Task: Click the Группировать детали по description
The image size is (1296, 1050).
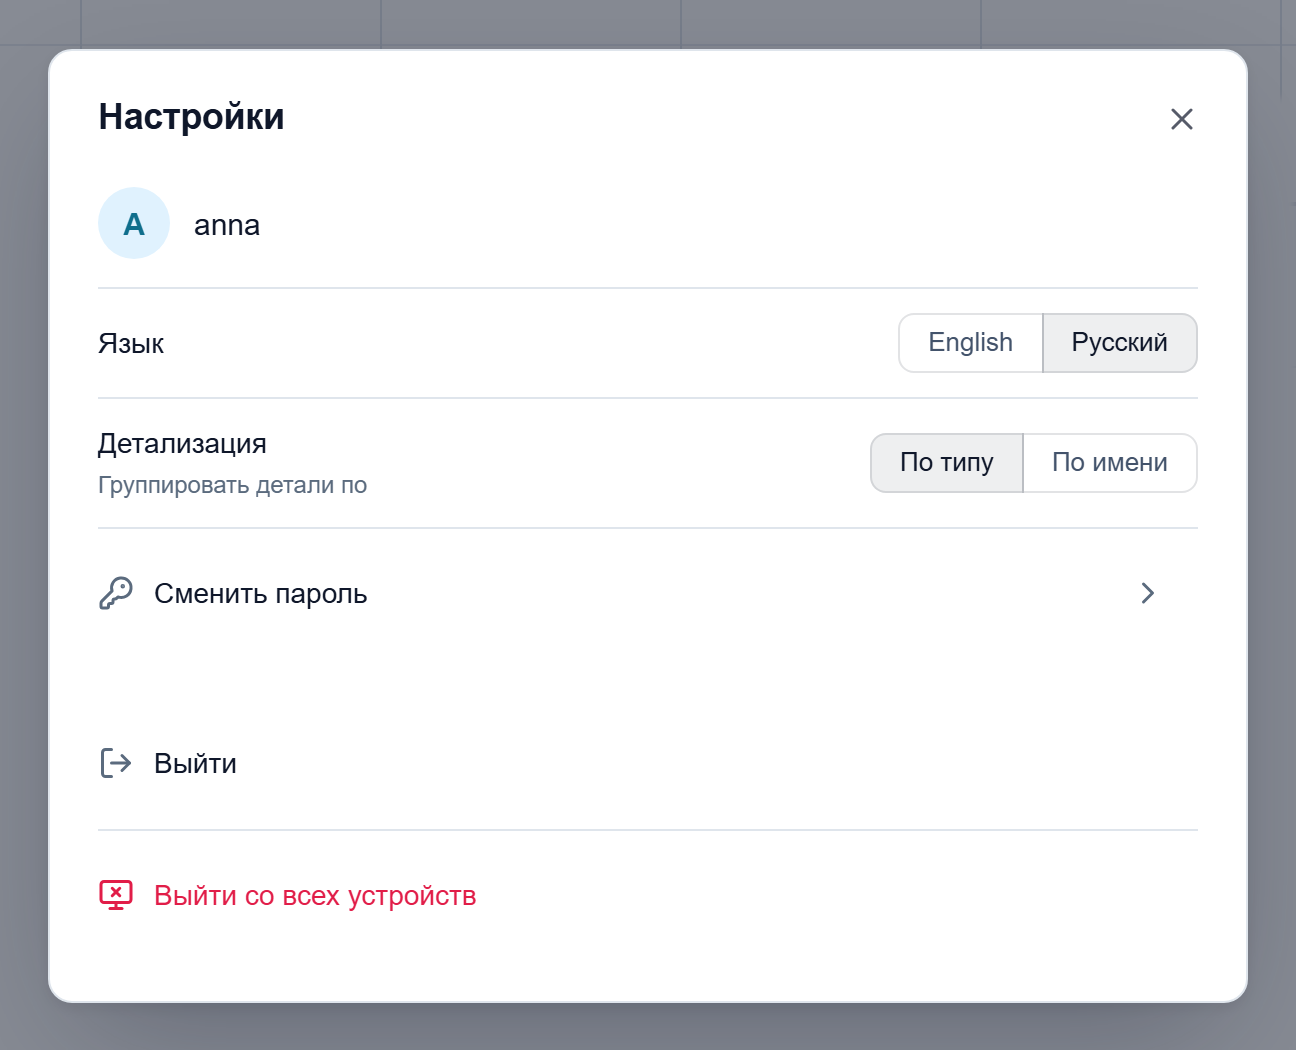Action: tap(233, 485)
